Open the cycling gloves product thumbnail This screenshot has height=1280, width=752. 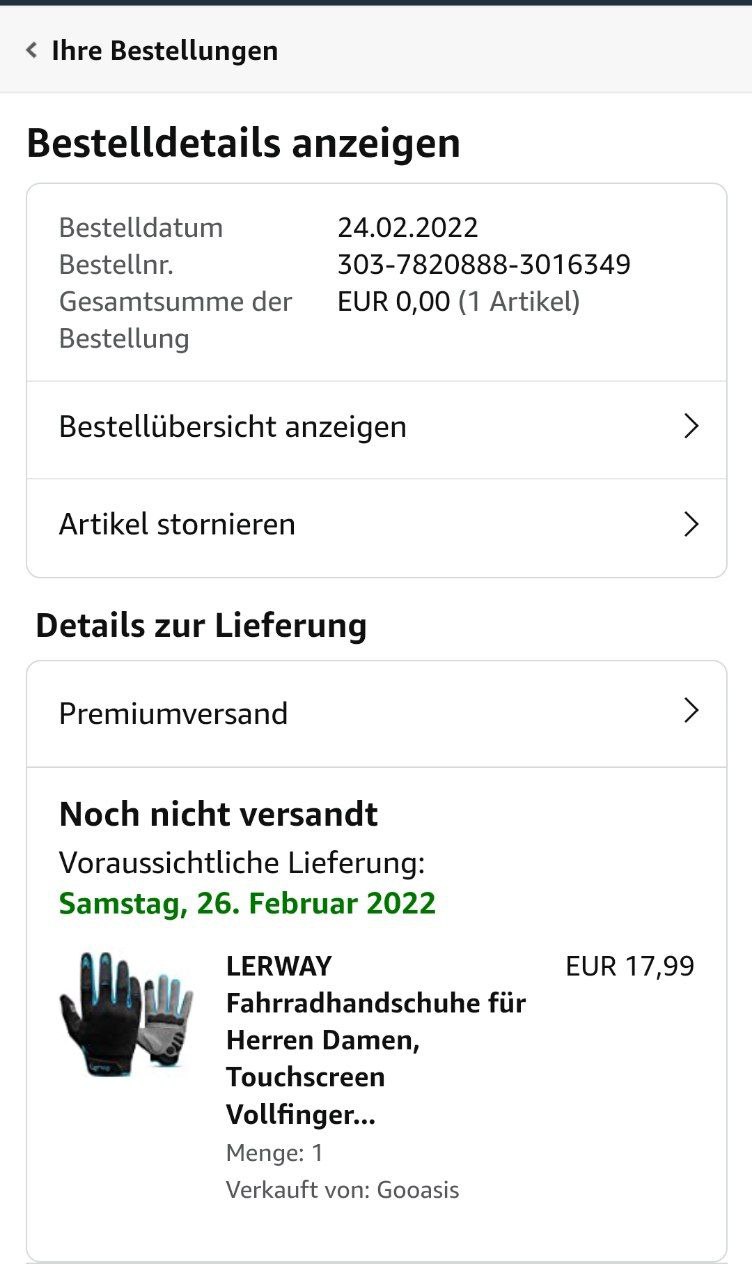click(x=125, y=1013)
